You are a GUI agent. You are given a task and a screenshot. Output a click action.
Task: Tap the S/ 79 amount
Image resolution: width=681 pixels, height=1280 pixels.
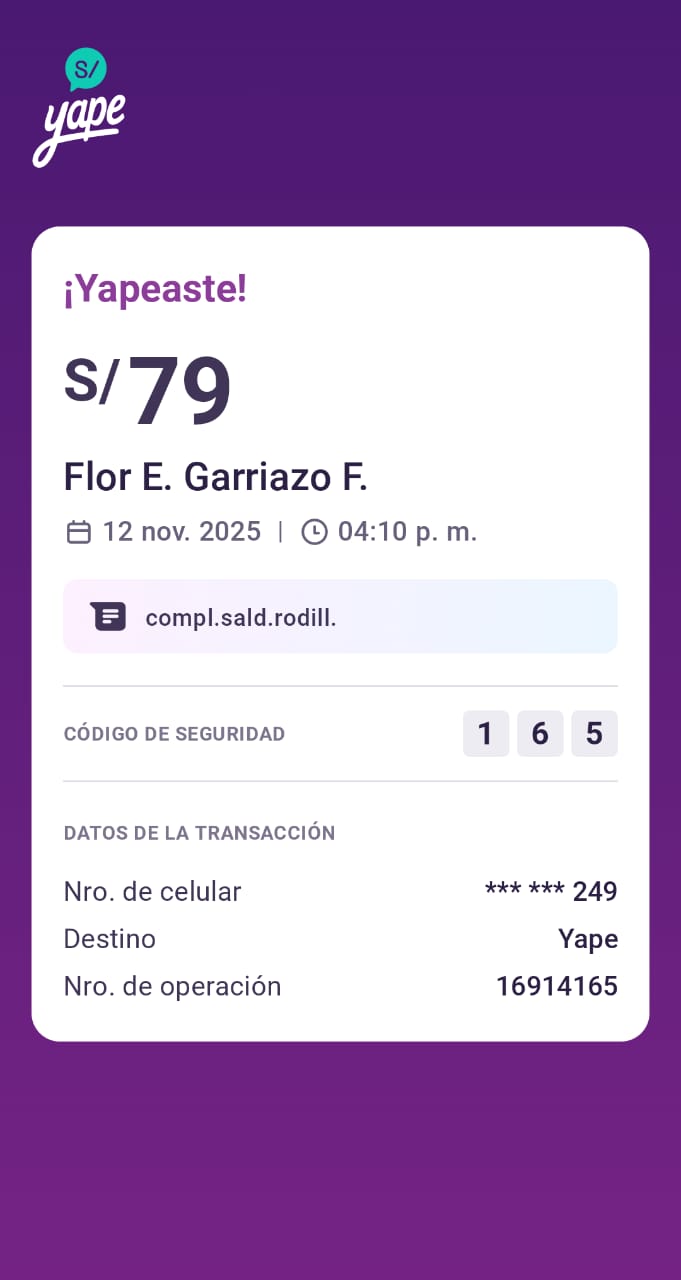click(148, 390)
